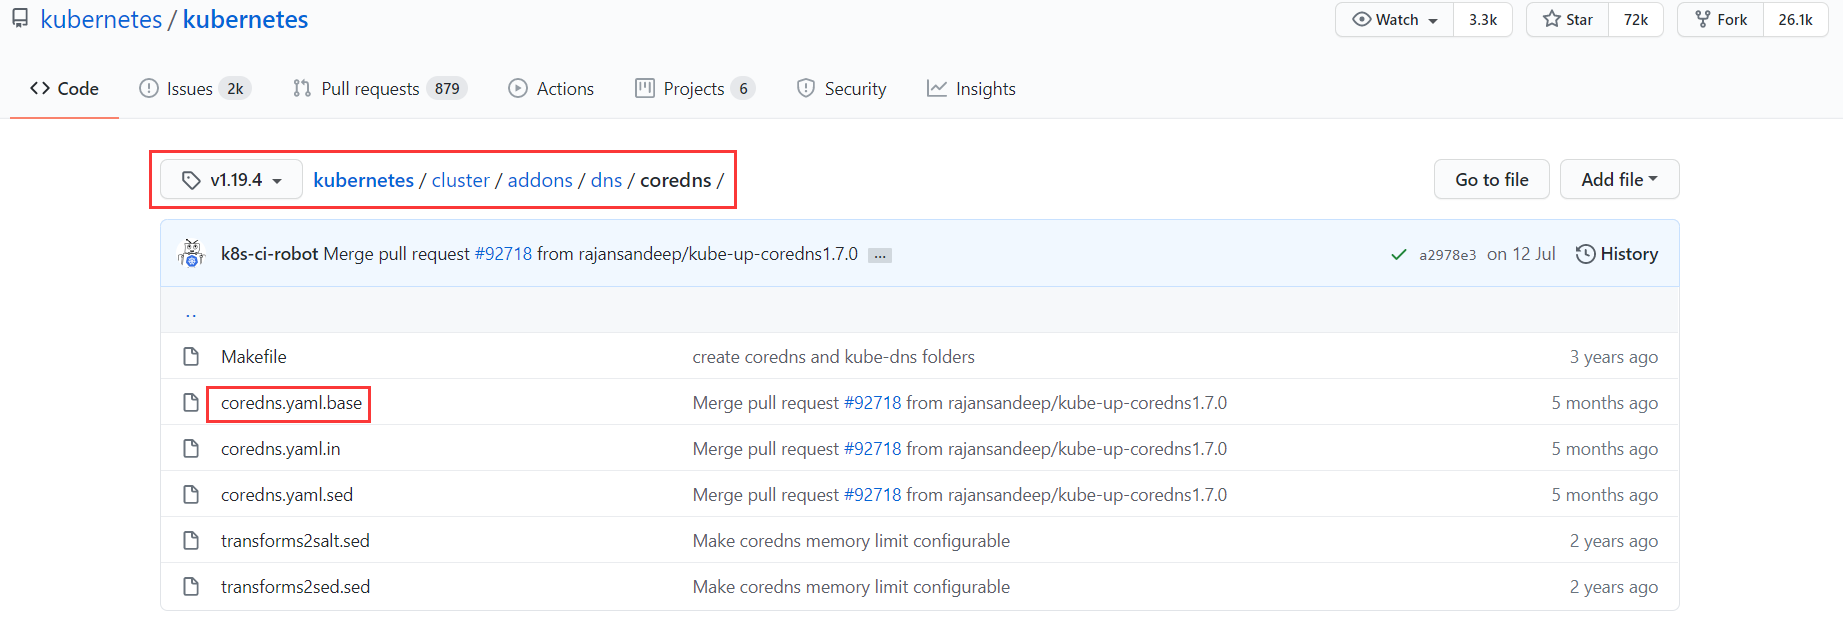Click file icon next to transforms2sed.sed

191,587
